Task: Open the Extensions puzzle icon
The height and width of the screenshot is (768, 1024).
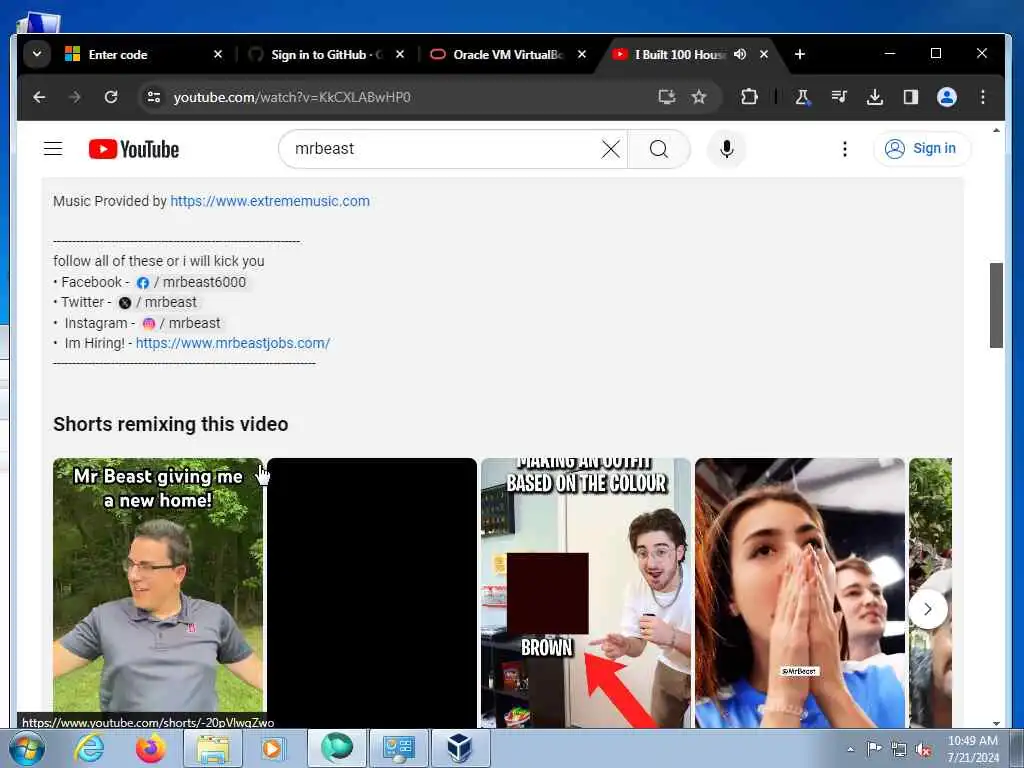Action: pyautogui.click(x=749, y=97)
